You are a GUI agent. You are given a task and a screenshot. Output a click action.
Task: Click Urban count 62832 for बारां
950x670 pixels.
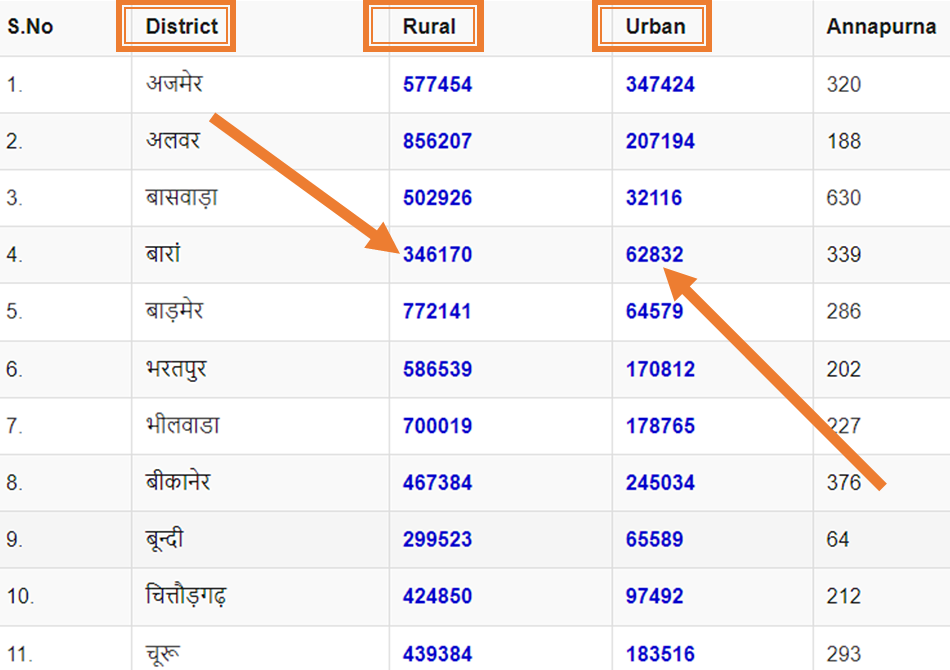click(x=654, y=254)
